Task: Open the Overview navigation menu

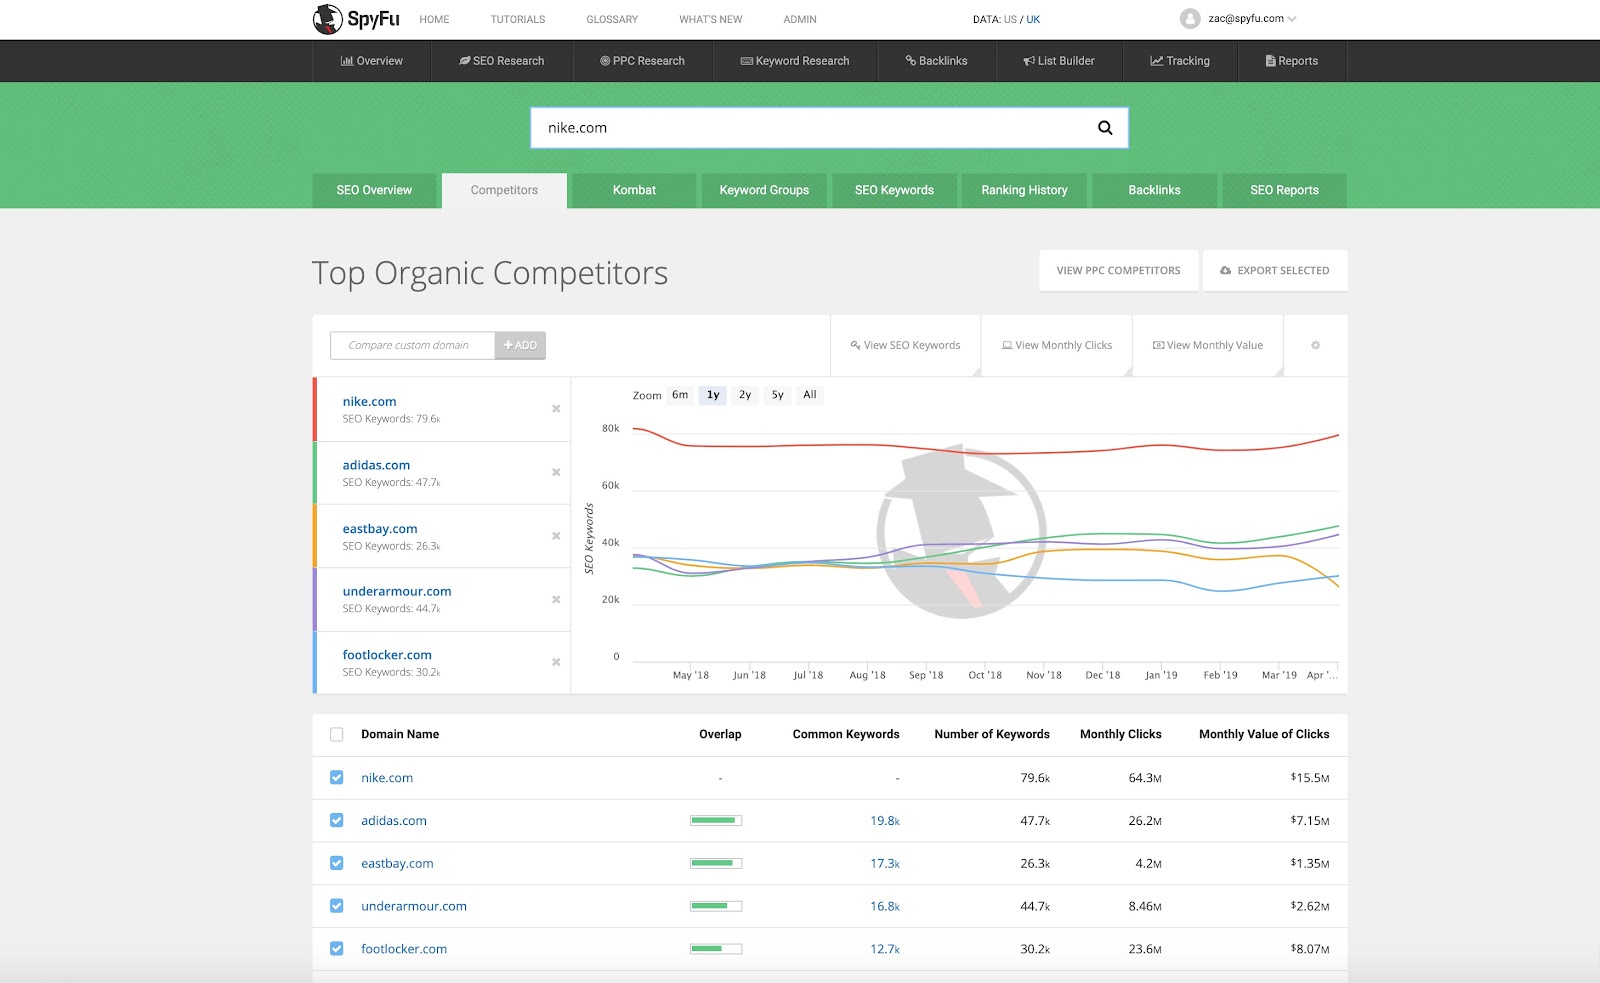Action: tap(372, 61)
